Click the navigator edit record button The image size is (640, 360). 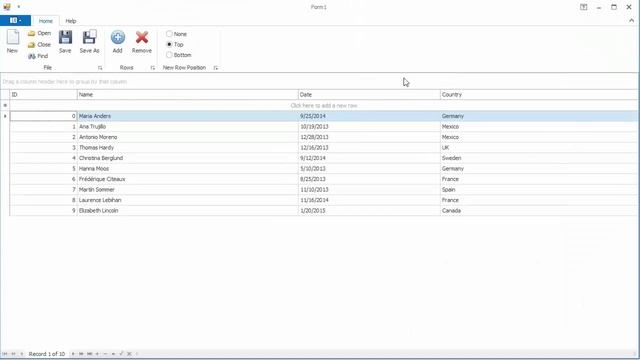[113, 354]
